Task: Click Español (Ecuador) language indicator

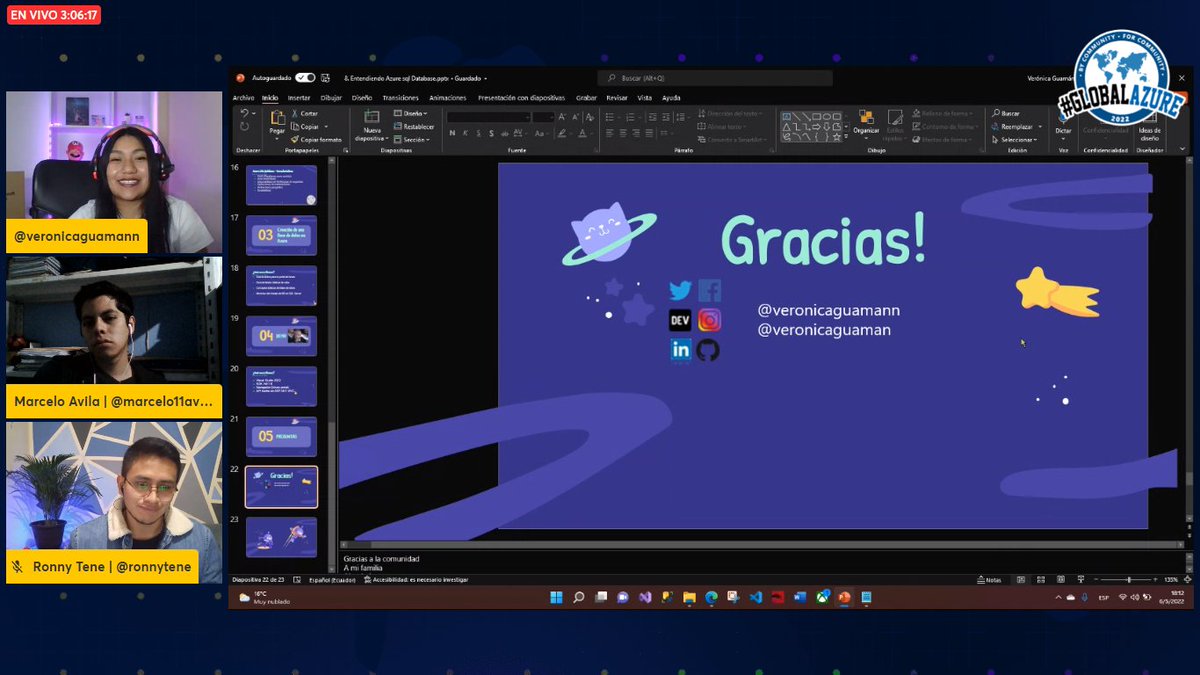Action: (x=331, y=580)
